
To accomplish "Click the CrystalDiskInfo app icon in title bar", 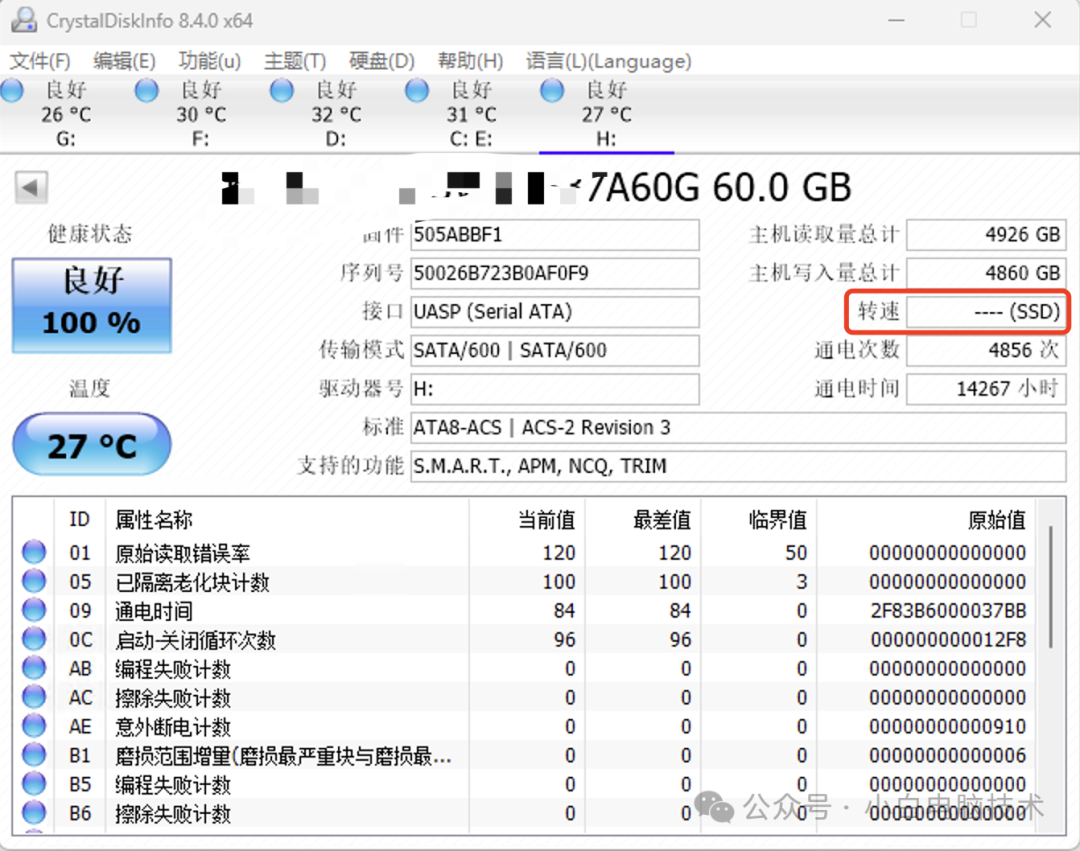I will coord(24,19).
